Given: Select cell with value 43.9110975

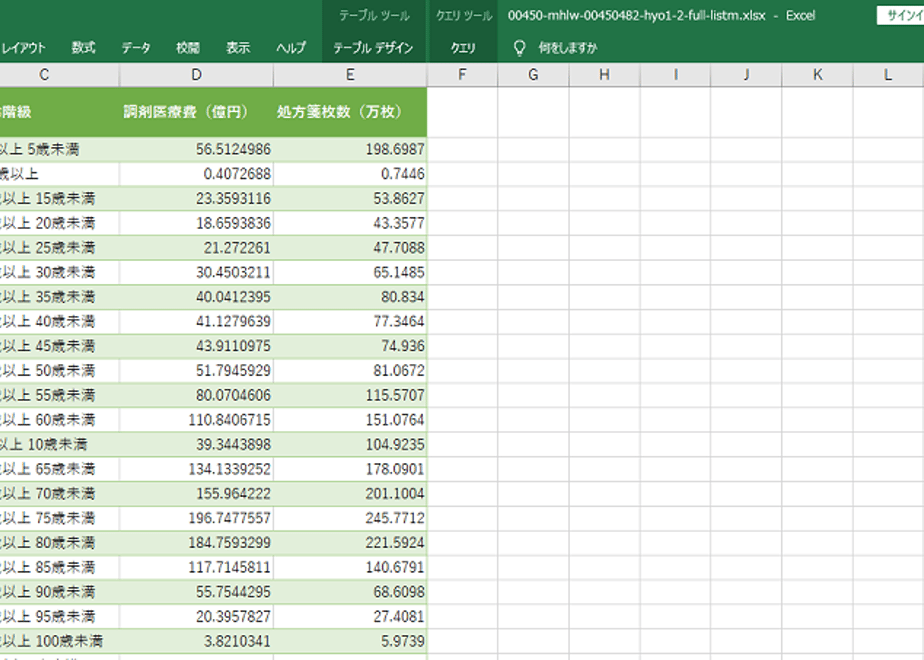Looking at the screenshot, I should coord(196,346).
